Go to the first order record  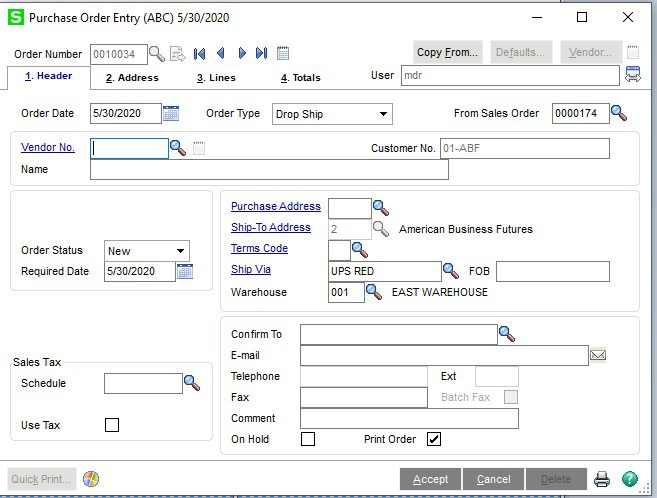point(199,54)
